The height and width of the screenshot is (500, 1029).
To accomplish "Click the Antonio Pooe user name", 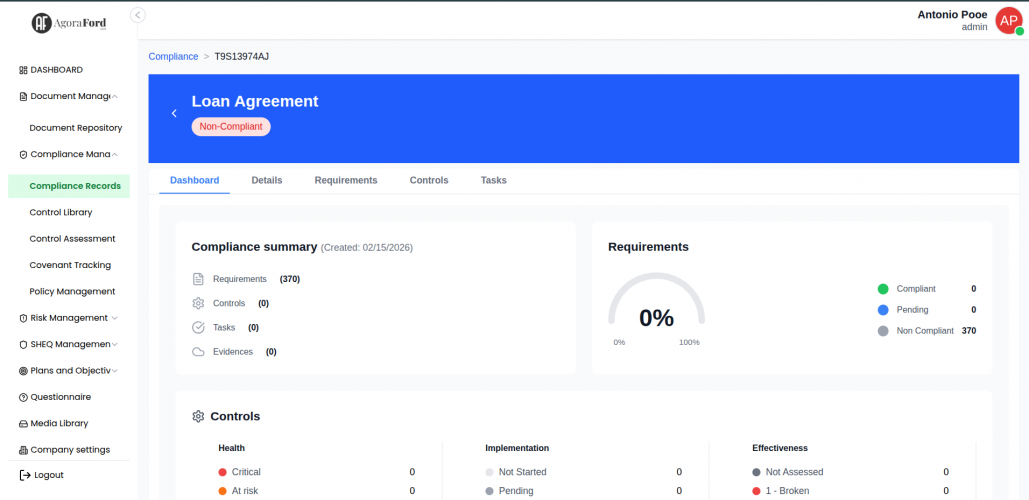I will coord(952,15).
